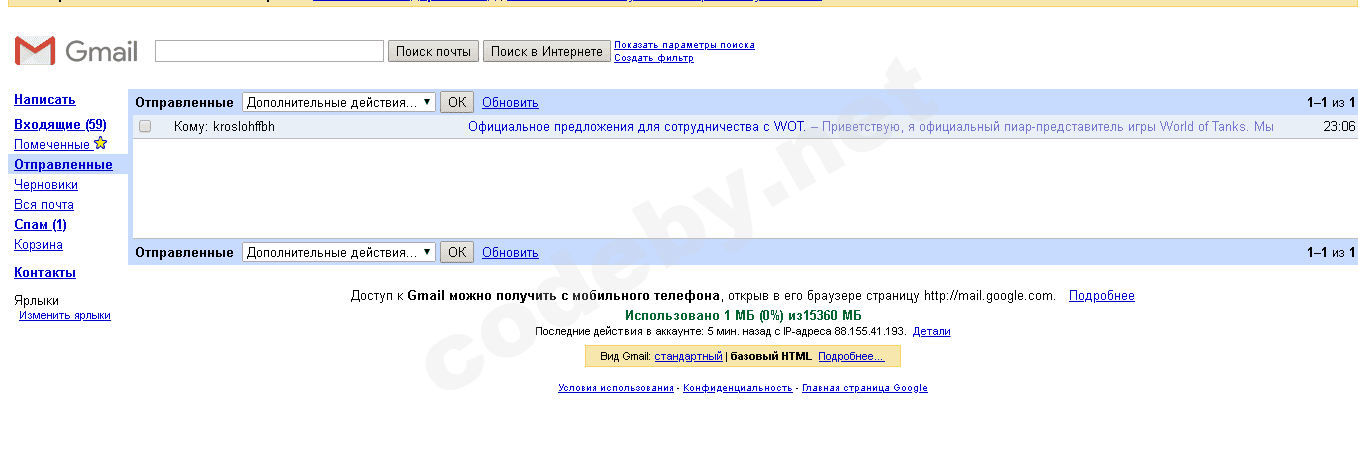Viewport: 1358px width, 467px height.
Task: Open Условия использования link
Action: point(616,388)
